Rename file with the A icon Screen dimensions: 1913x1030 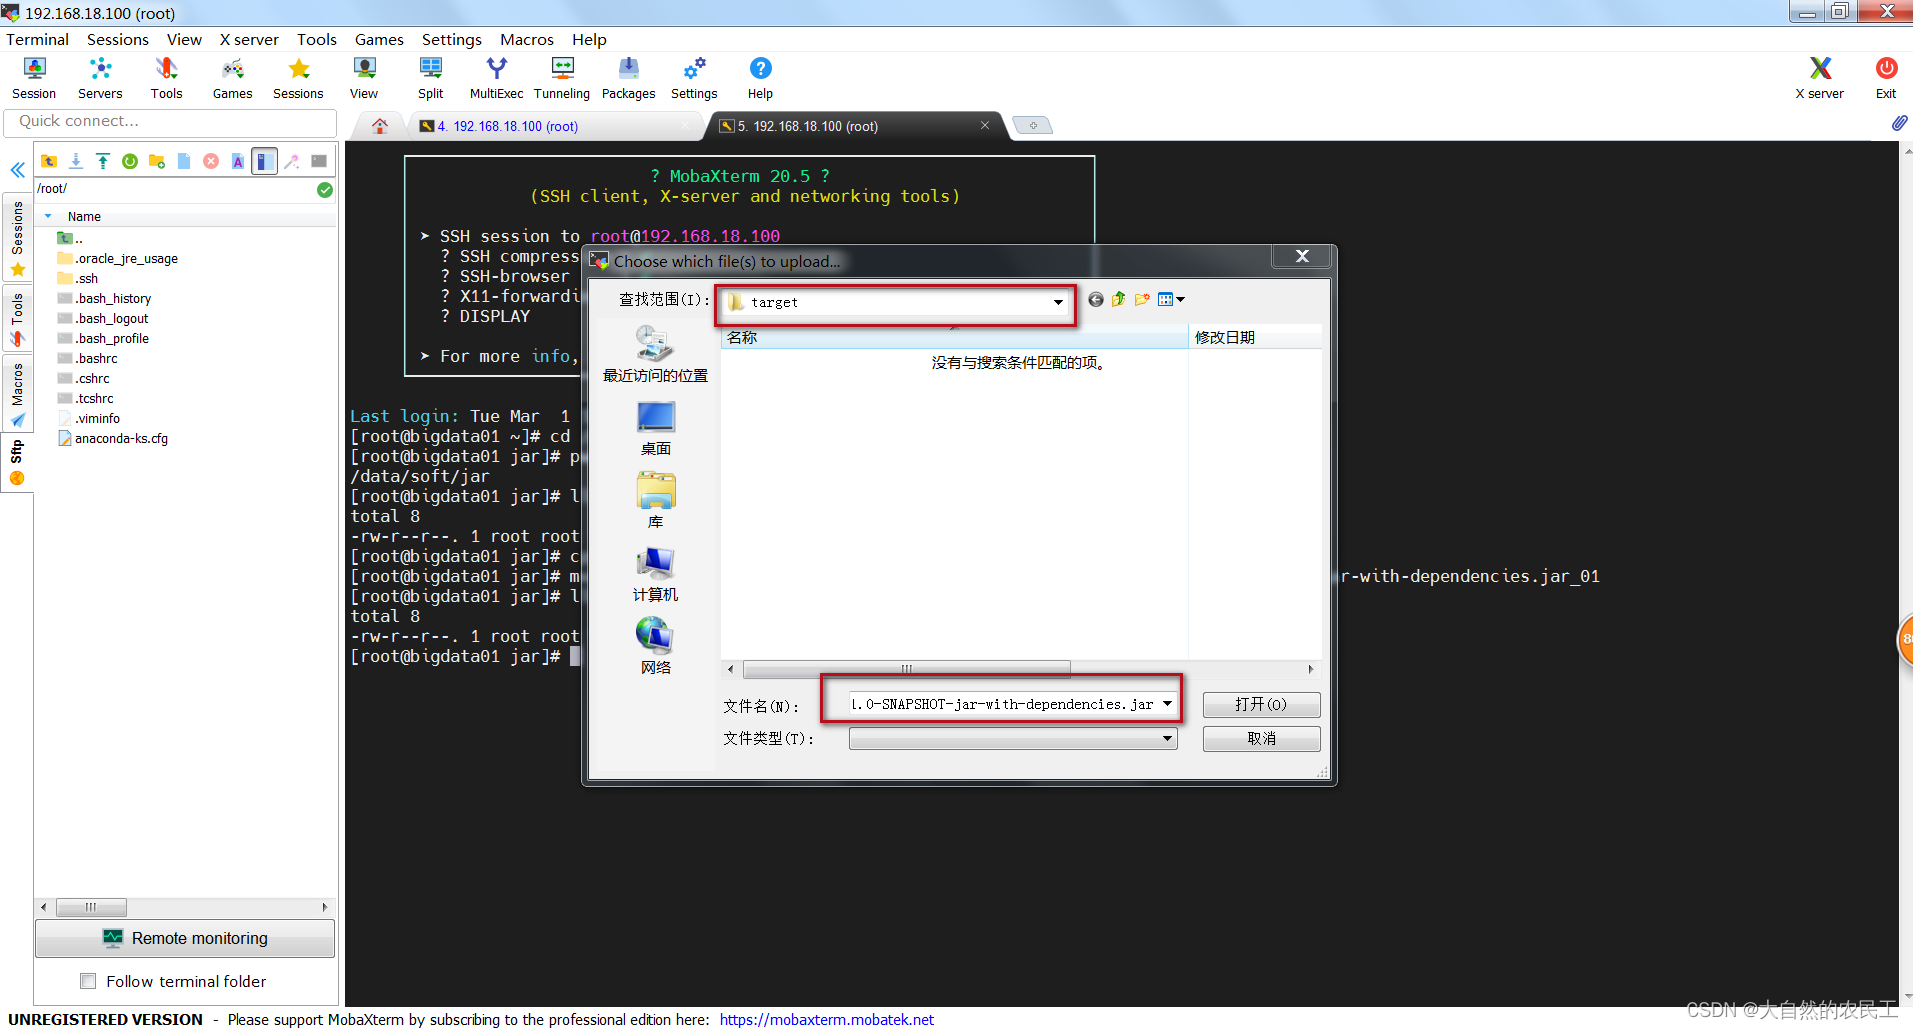click(x=238, y=161)
